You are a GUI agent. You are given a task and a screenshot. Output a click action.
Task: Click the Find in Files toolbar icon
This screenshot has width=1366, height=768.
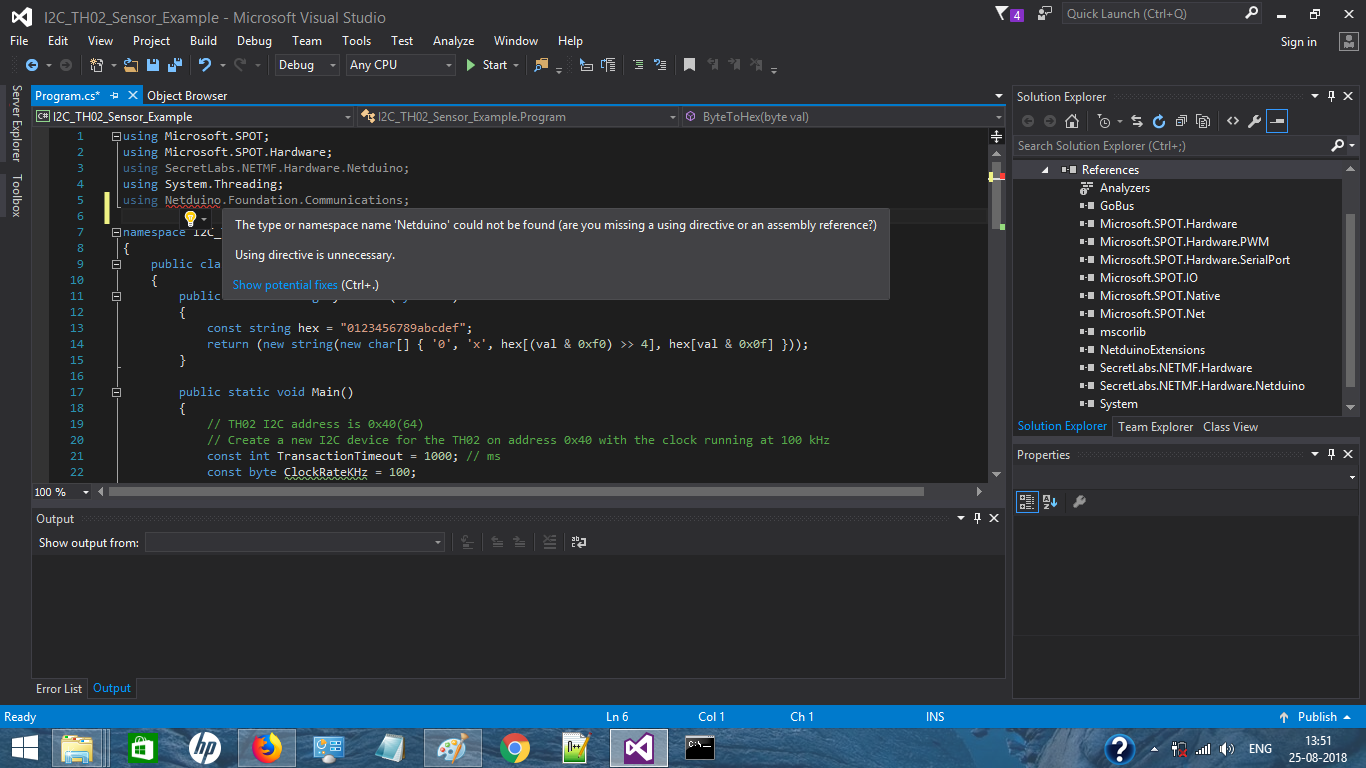541,65
